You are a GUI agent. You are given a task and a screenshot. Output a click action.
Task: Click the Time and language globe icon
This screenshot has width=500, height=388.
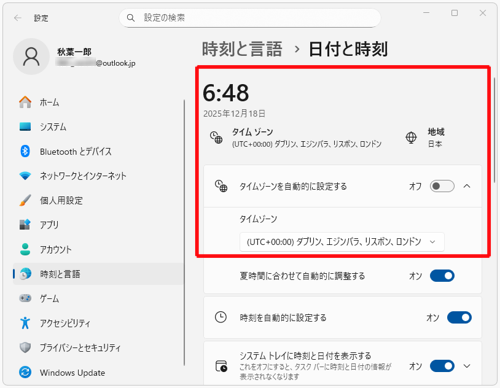[25, 274]
